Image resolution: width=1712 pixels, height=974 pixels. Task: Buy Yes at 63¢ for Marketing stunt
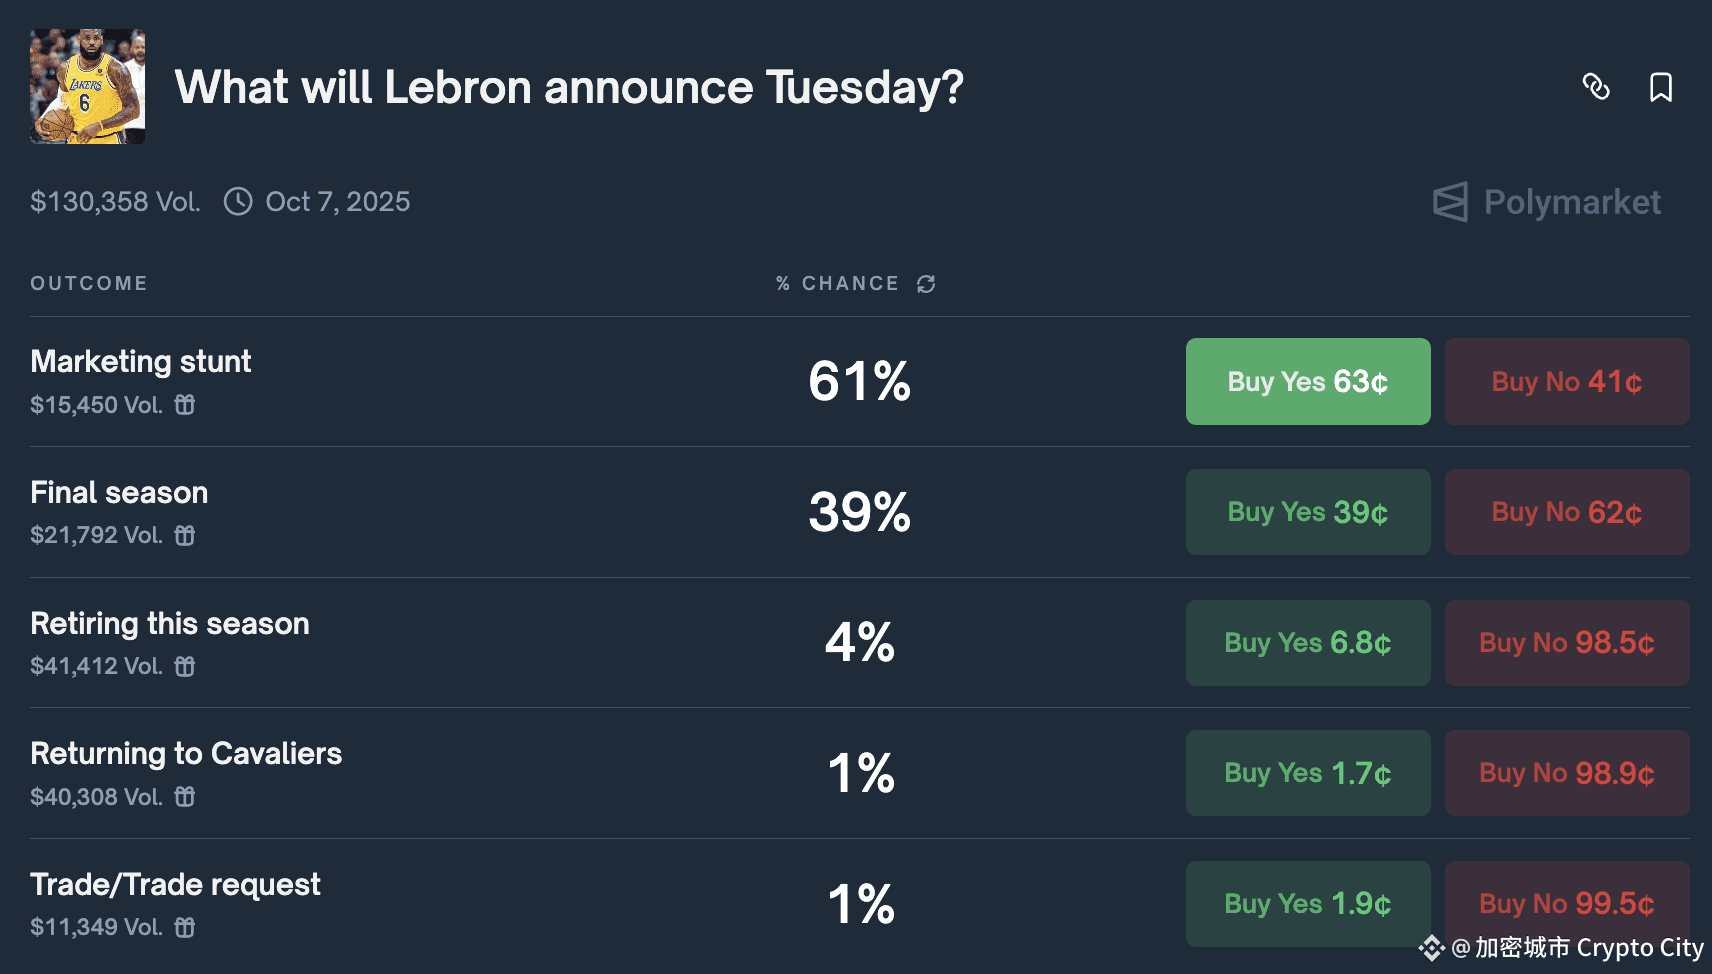(1307, 381)
